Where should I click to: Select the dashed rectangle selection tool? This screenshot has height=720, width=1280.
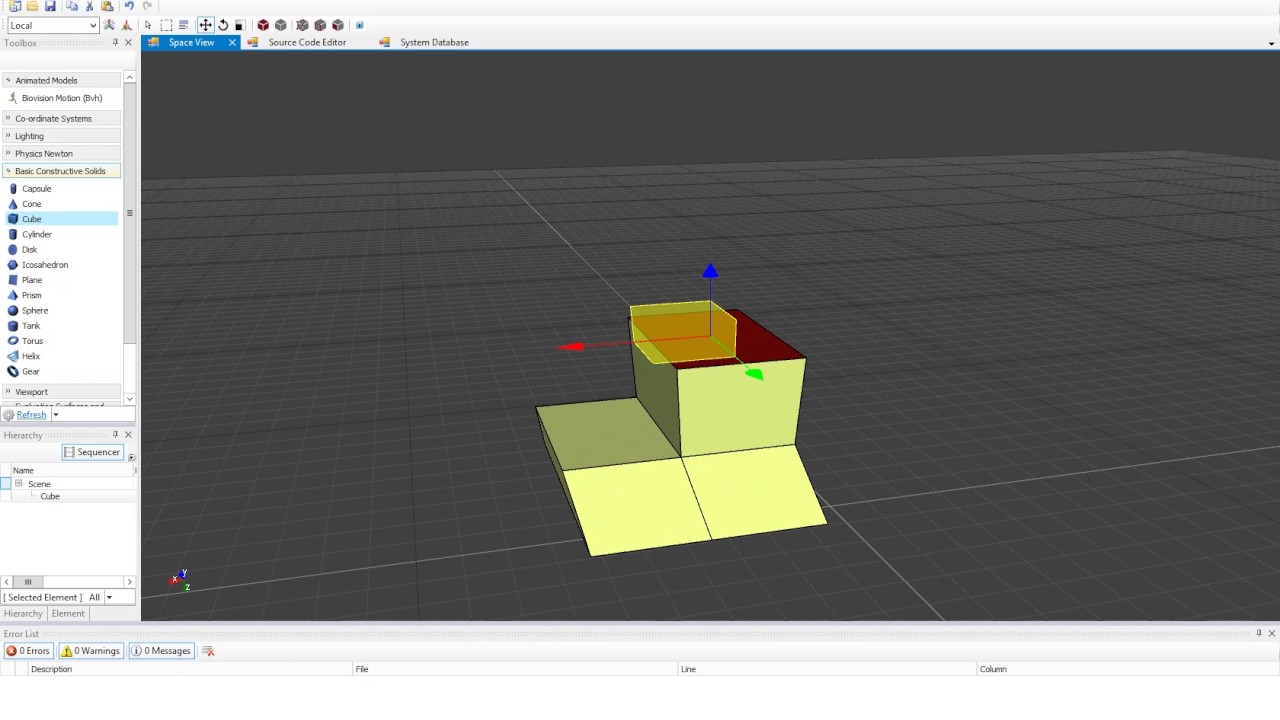point(166,25)
